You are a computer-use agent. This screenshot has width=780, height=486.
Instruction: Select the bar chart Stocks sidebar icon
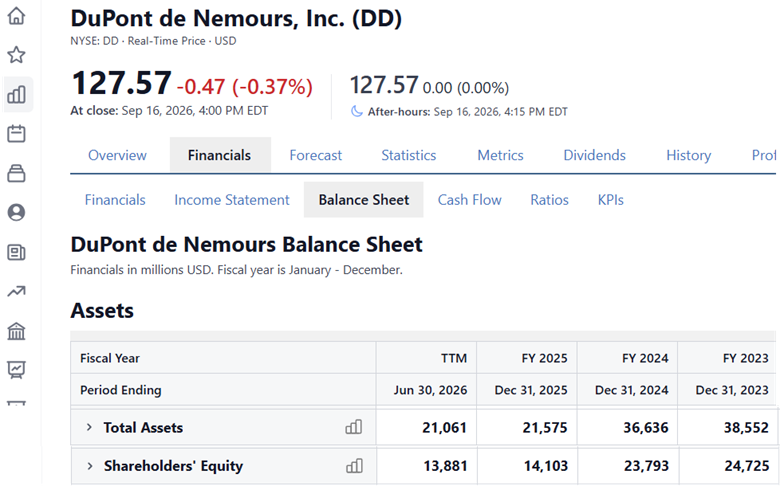click(16, 94)
